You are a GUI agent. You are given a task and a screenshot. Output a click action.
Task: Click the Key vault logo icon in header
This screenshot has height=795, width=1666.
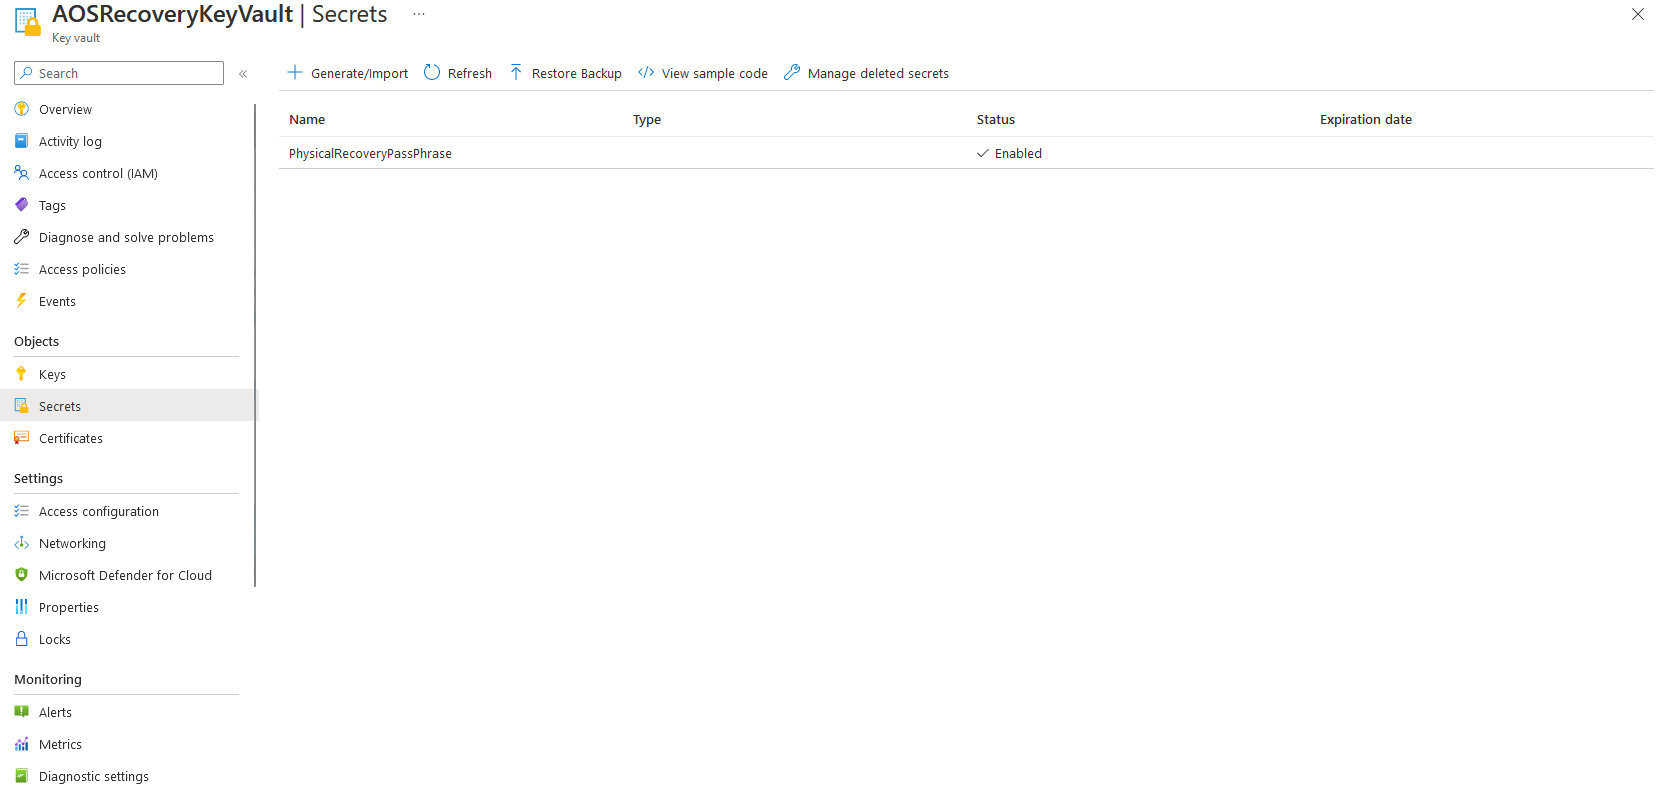tap(28, 22)
